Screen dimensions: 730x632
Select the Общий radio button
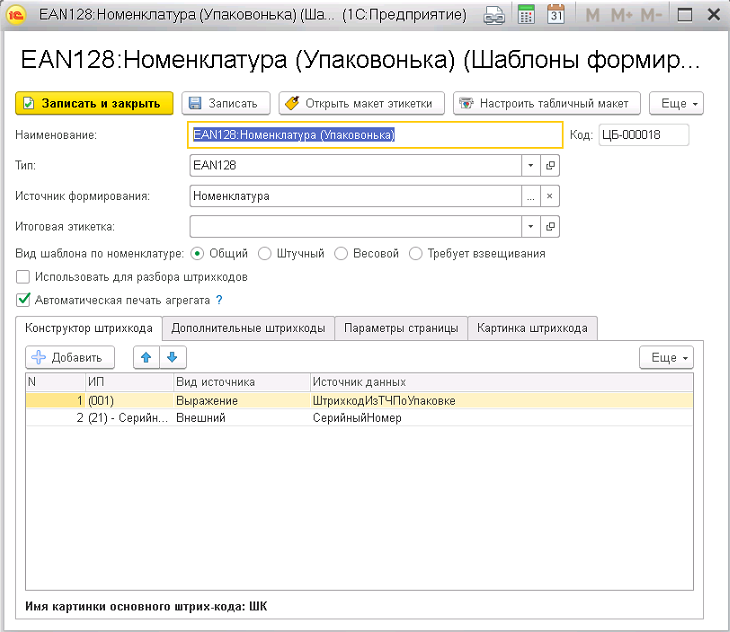click(197, 254)
